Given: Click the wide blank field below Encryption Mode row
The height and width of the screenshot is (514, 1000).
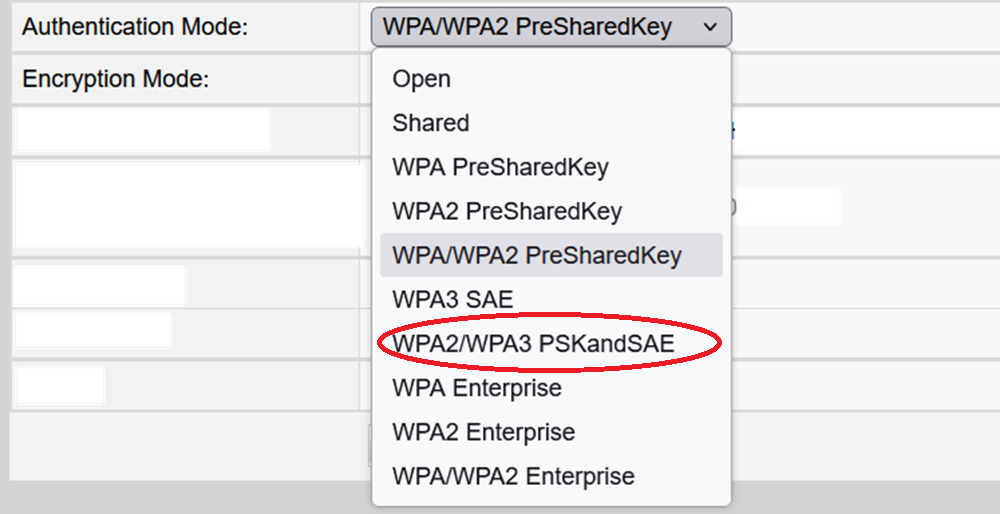Looking at the screenshot, I should click(x=867, y=131).
